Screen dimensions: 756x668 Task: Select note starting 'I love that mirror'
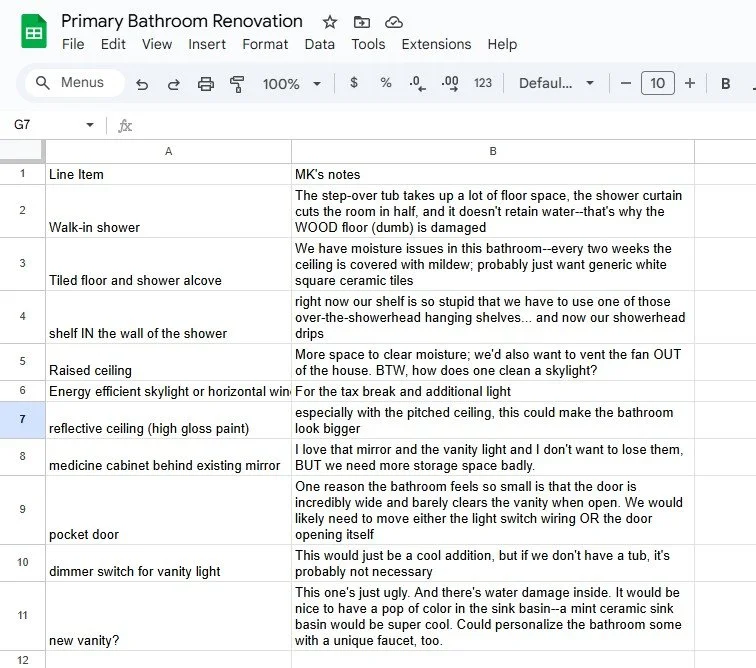tap(493, 457)
